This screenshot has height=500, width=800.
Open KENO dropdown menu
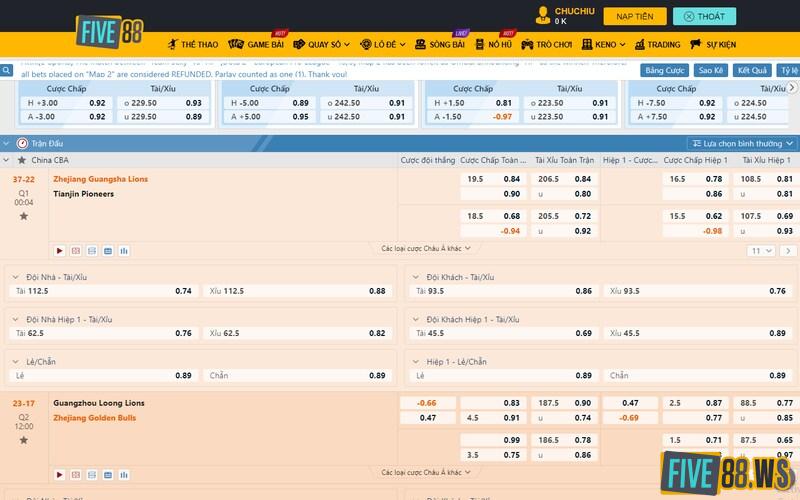(604, 44)
